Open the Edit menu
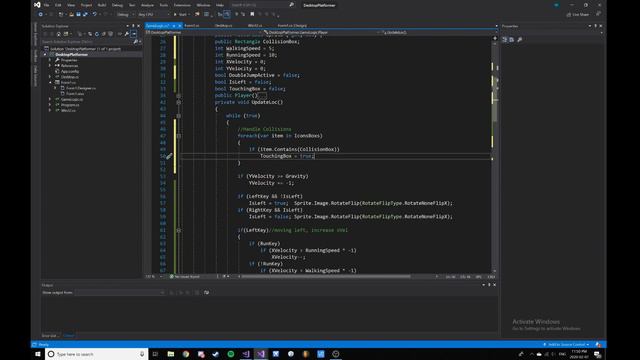 58,5
